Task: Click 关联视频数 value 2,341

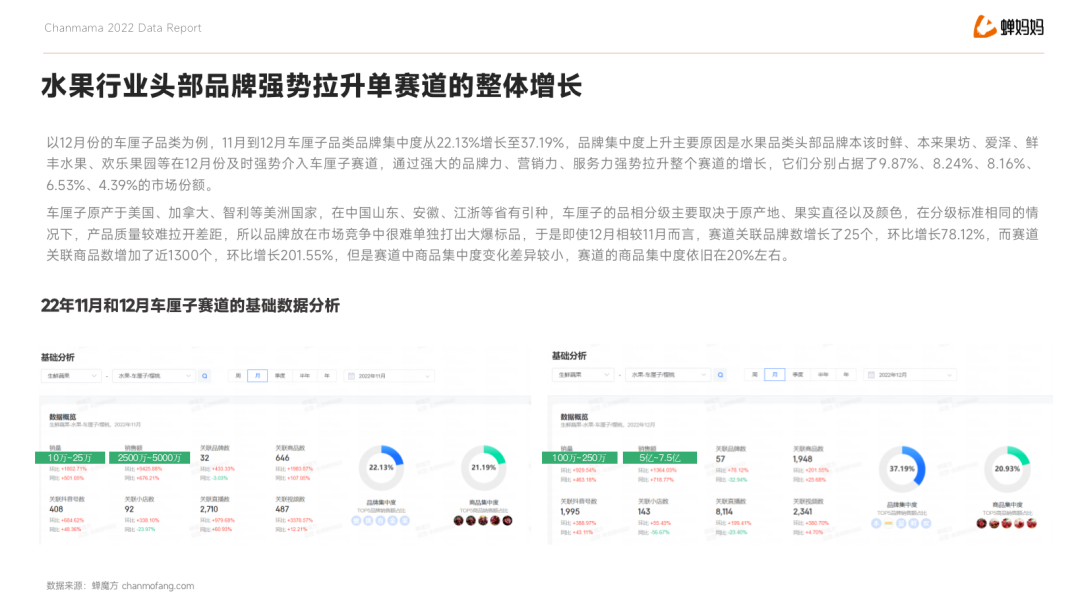Action: tap(802, 512)
